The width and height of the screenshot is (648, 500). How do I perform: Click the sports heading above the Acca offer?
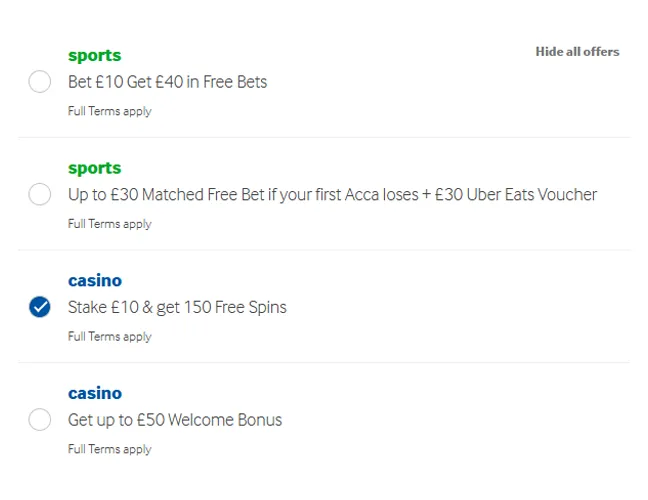(94, 168)
